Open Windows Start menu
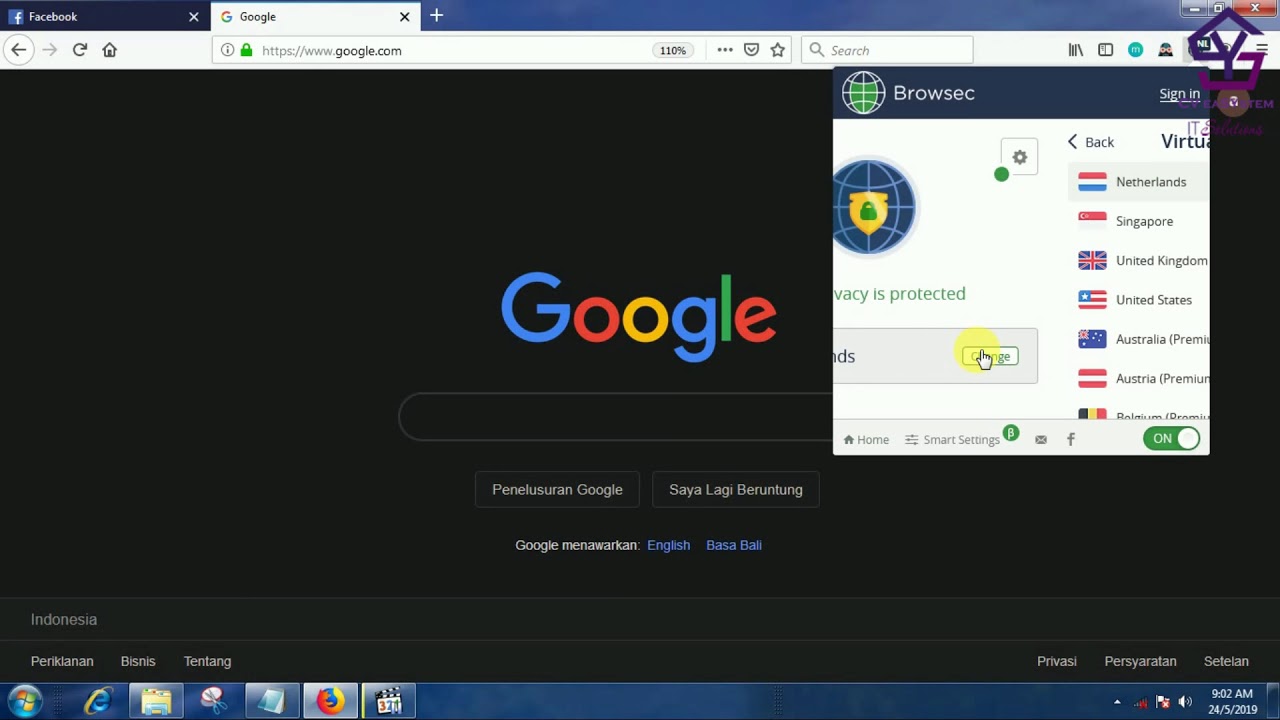The height and width of the screenshot is (720, 1280). [25, 701]
